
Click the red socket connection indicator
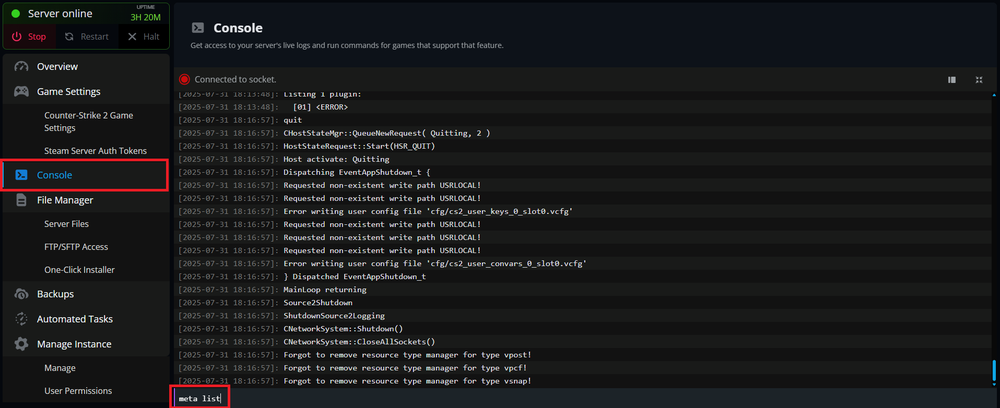pyautogui.click(x=184, y=80)
